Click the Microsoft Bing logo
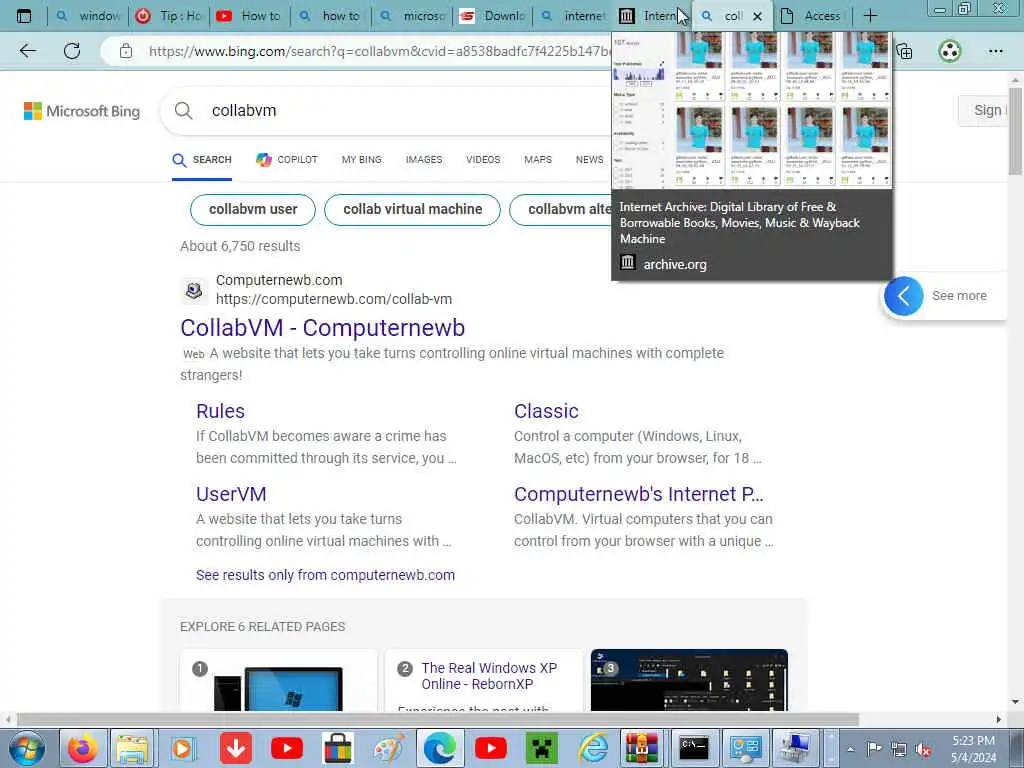Viewport: 1024px width, 768px height. 82,111
